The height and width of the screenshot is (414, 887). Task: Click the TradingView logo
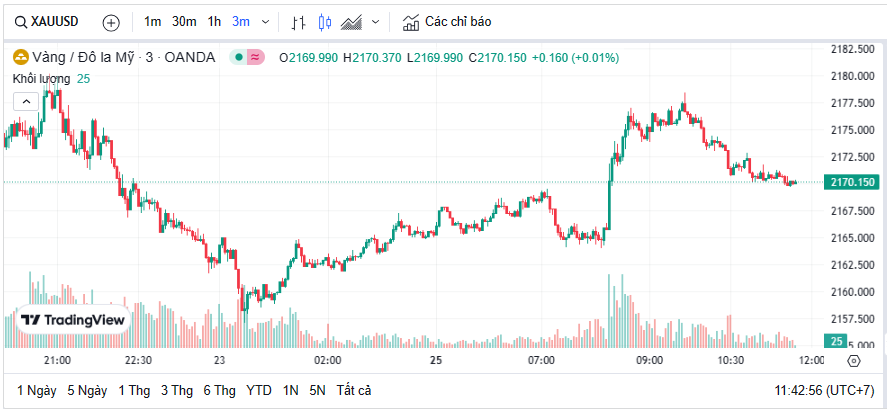pos(73,320)
